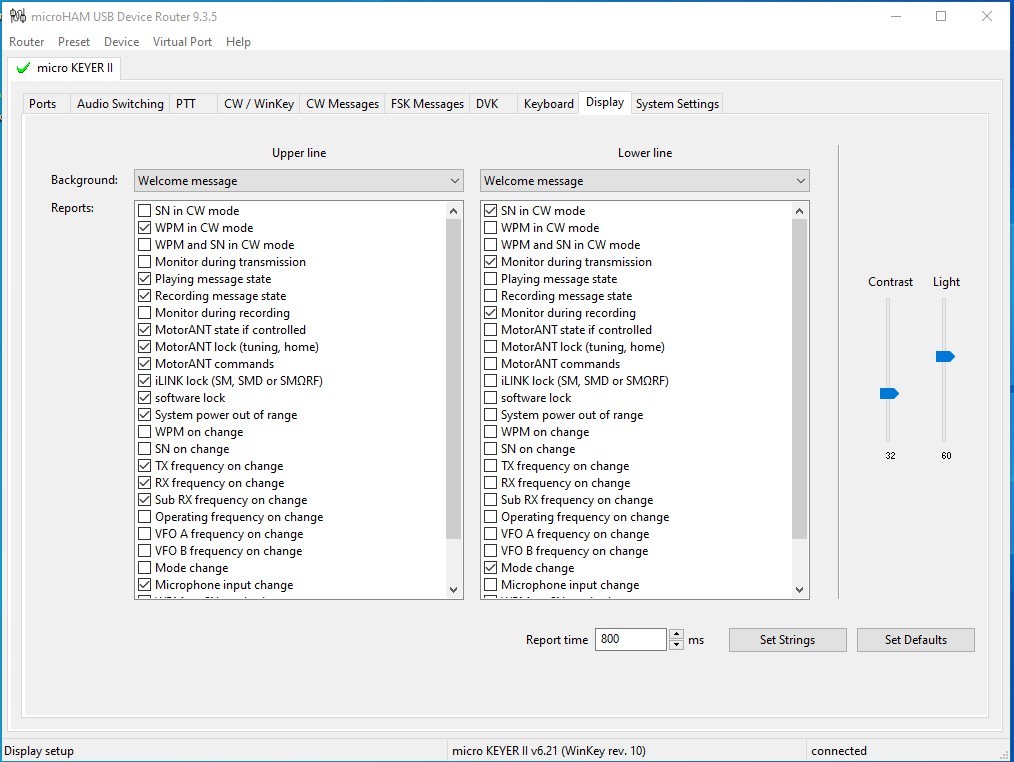Uncheck Lower line Monitor during recording
Viewport: 1014px width, 762px height.
[491, 312]
